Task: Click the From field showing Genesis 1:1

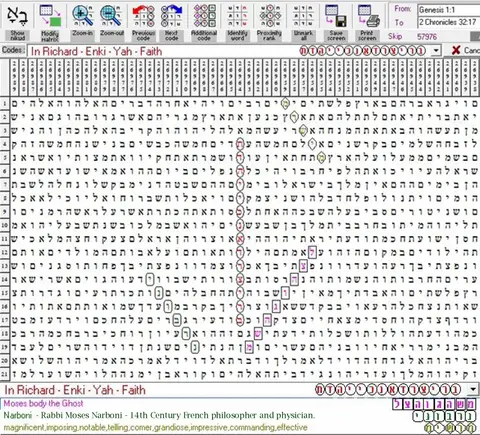Action: click(x=449, y=10)
